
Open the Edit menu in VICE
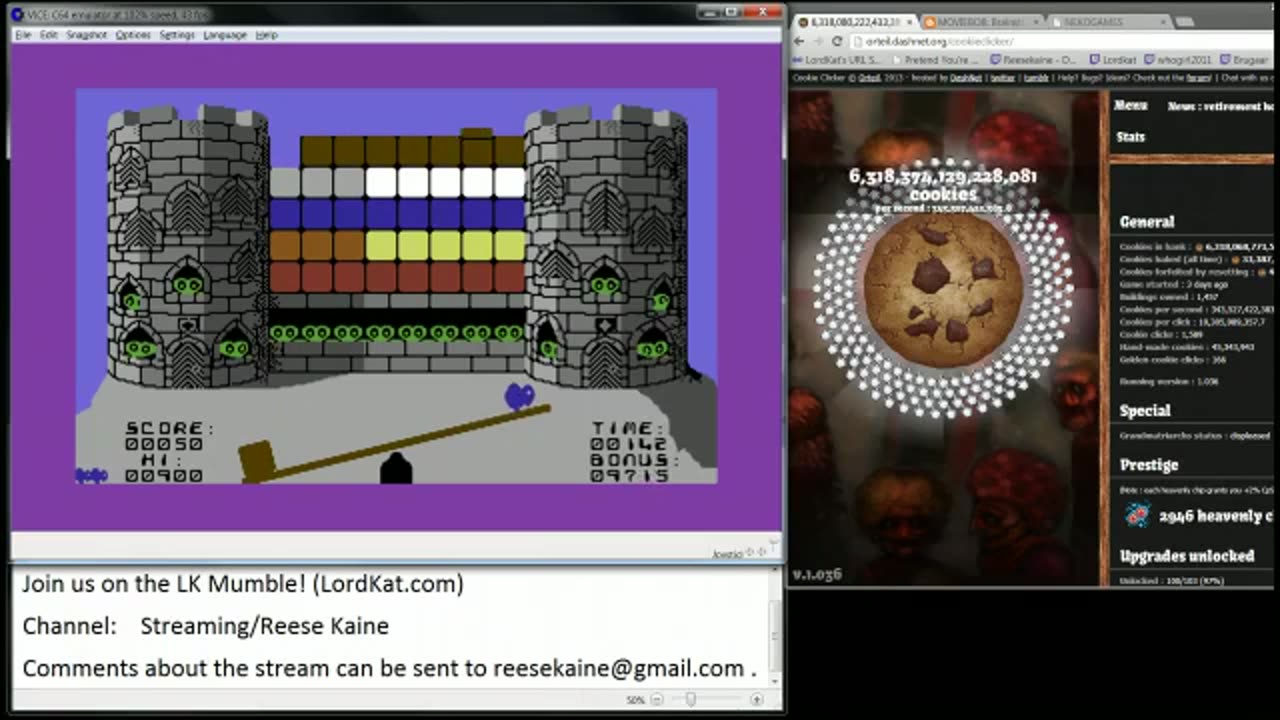(49, 35)
